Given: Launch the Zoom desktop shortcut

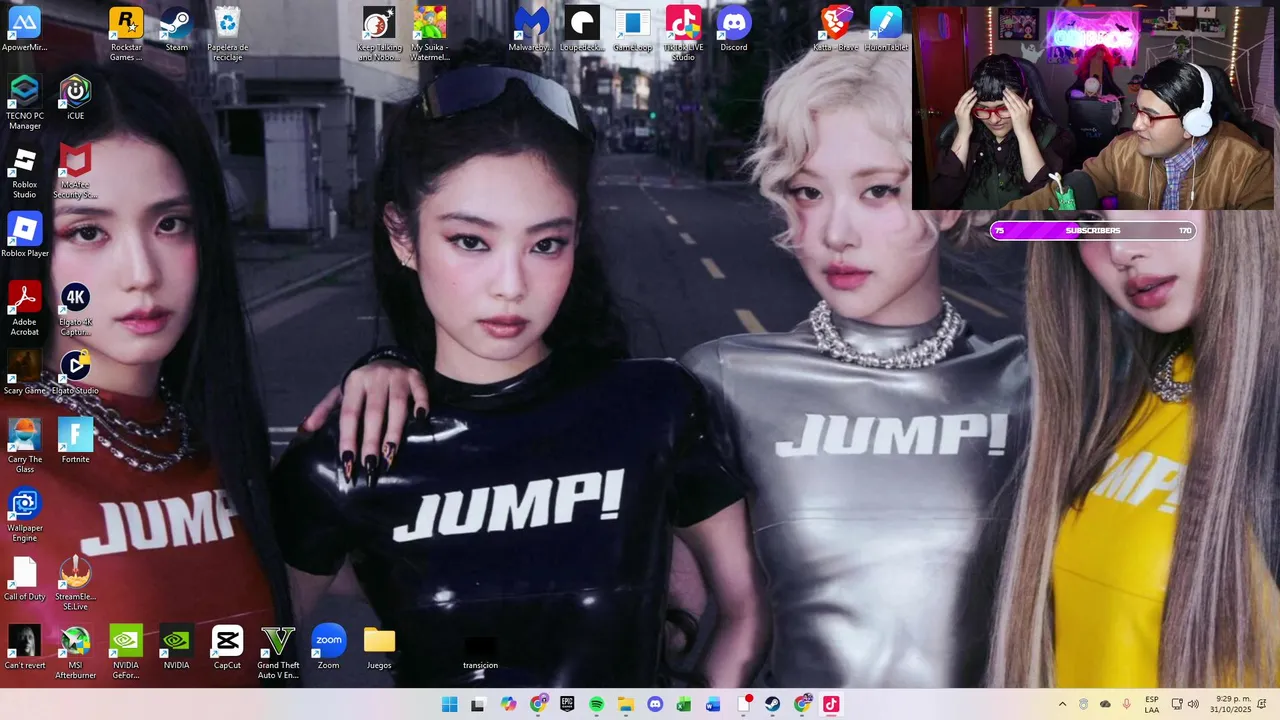Looking at the screenshot, I should (329, 647).
